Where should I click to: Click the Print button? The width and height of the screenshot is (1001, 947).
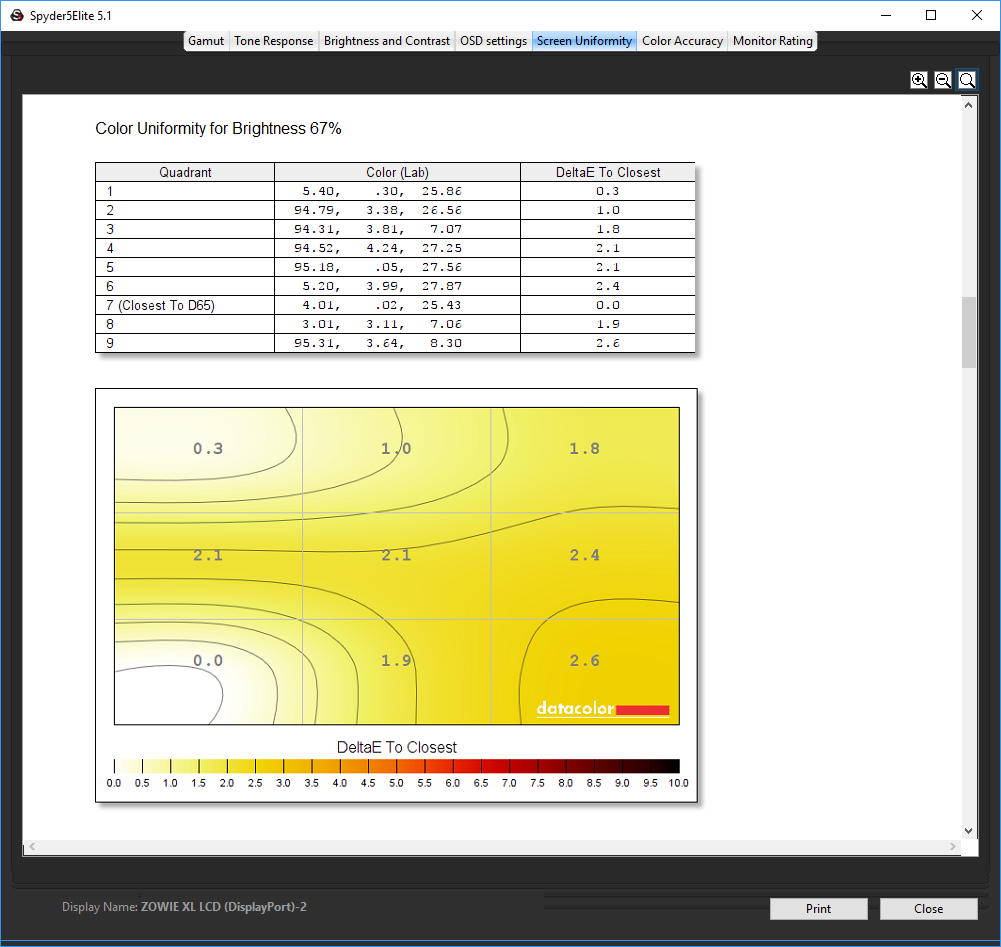pos(818,908)
